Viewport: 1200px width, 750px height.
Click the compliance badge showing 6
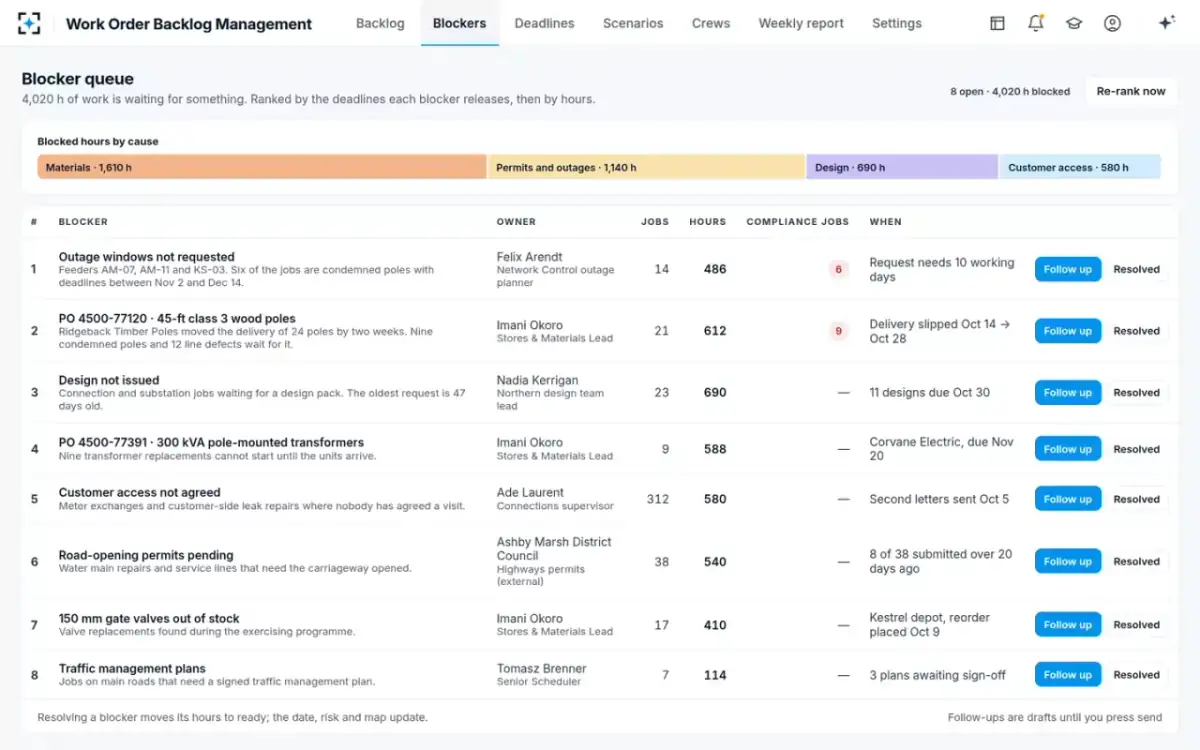838,269
